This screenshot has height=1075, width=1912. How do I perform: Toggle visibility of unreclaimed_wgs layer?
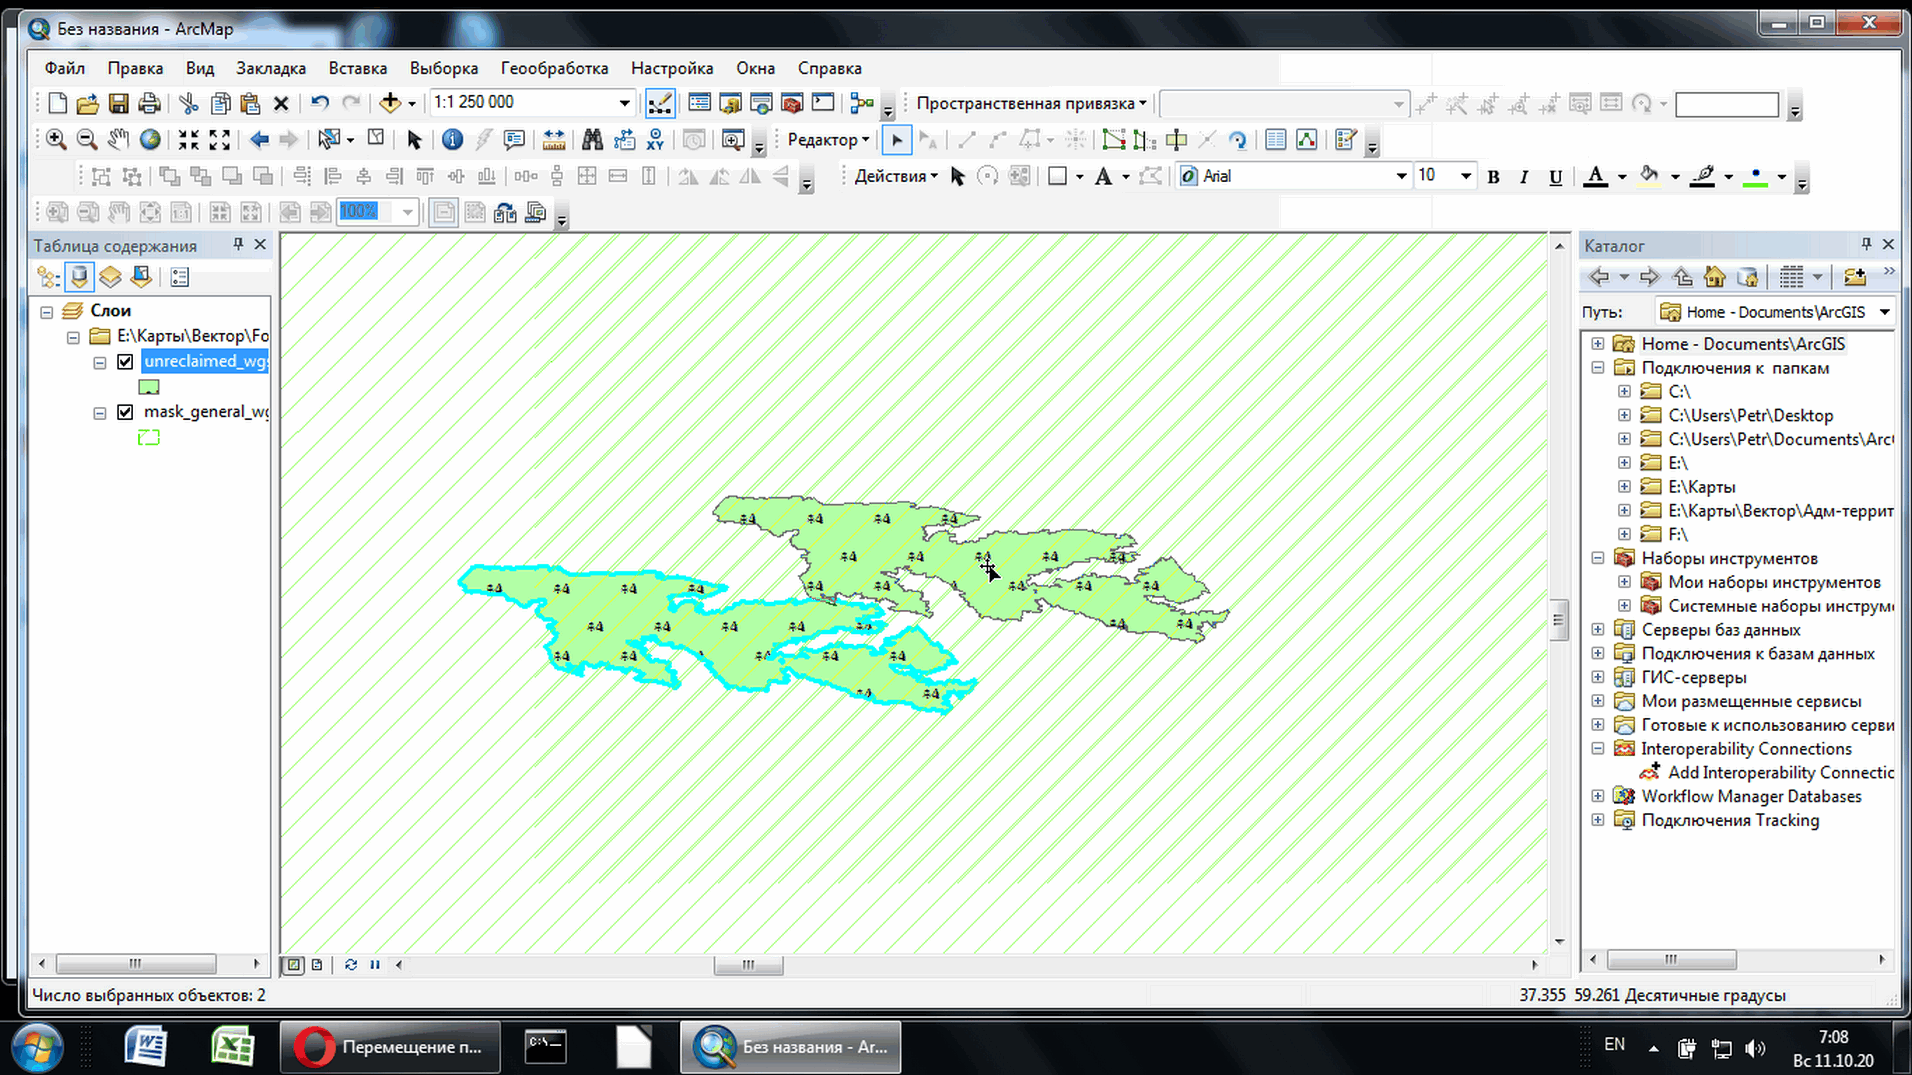pyautogui.click(x=125, y=362)
